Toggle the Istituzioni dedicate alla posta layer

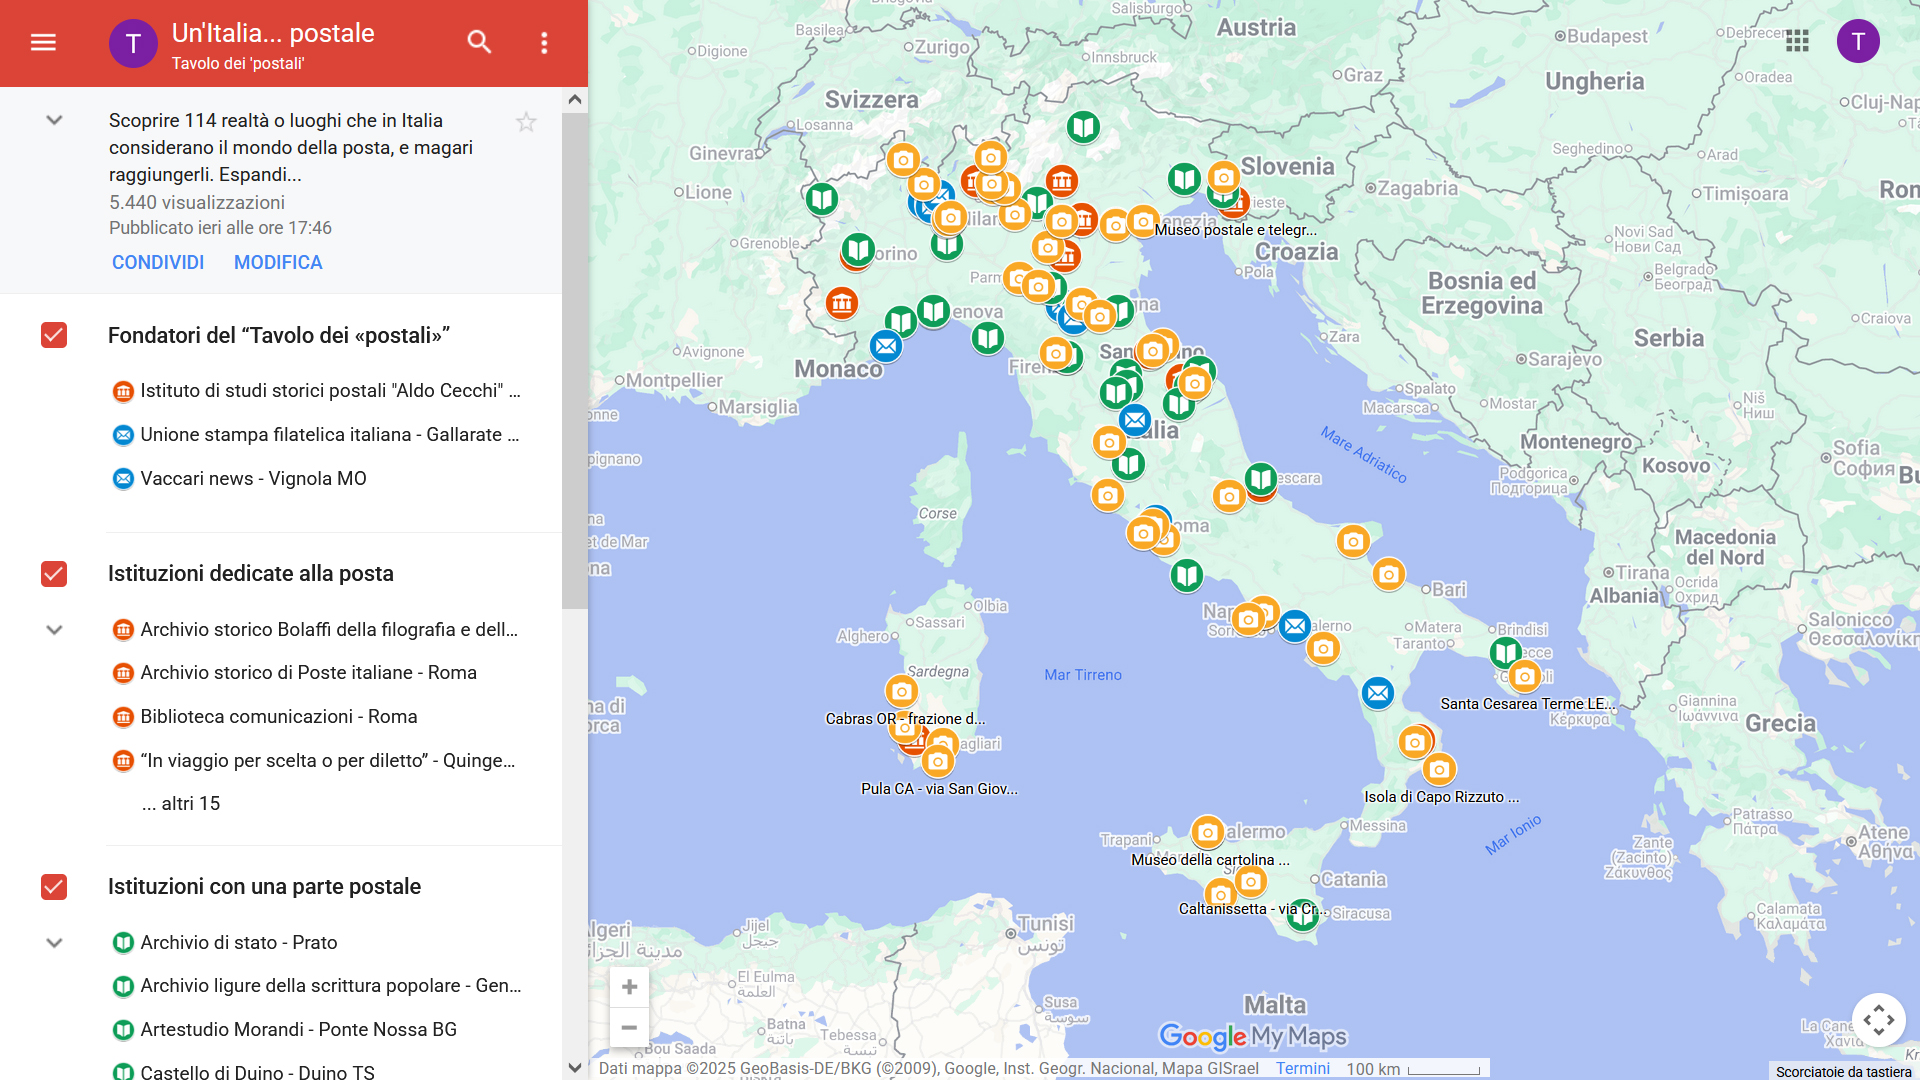54,574
